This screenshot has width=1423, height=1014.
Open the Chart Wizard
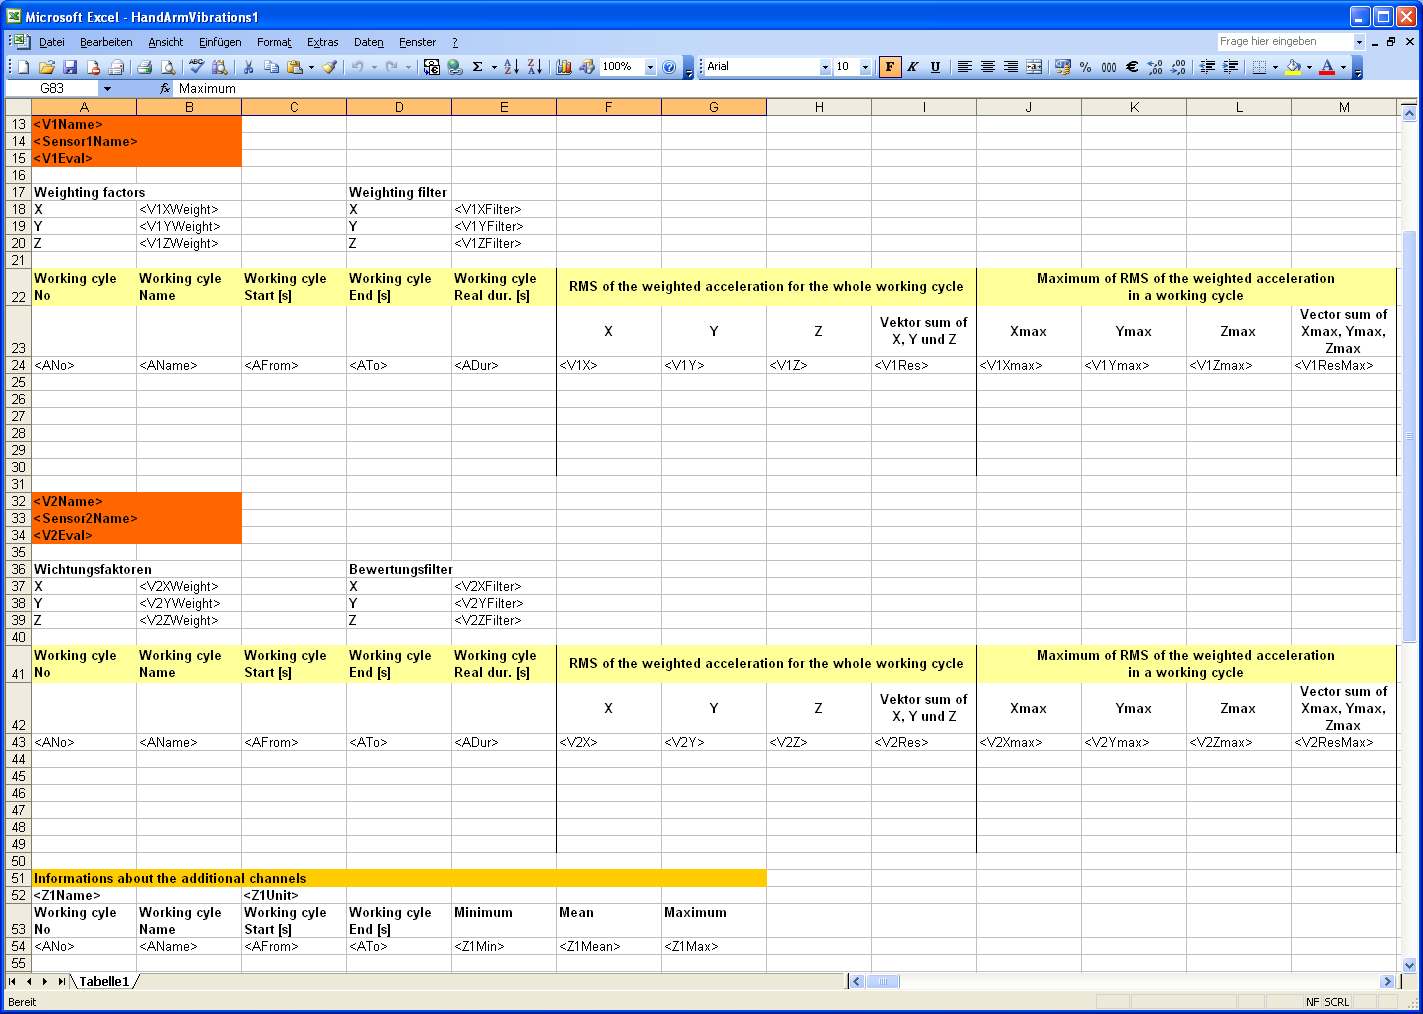tap(564, 67)
